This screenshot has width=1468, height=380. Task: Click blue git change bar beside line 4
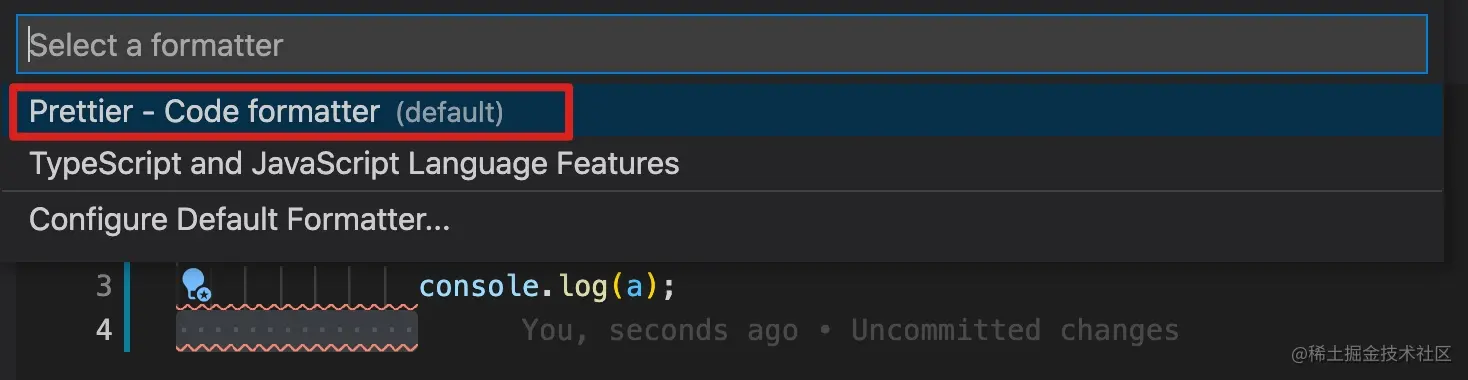[x=127, y=330]
